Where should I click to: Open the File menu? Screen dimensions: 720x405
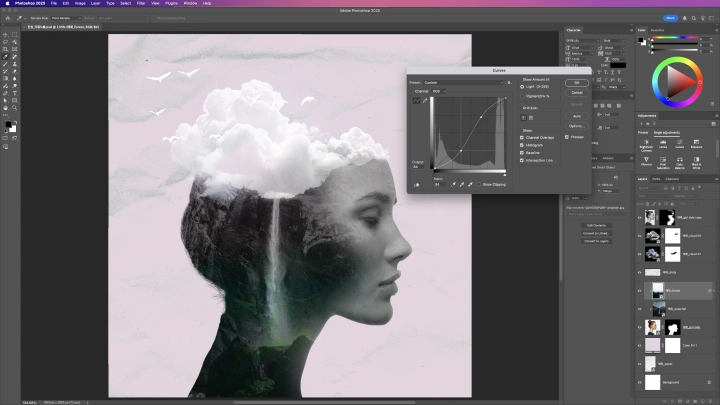pyautogui.click(x=54, y=3)
